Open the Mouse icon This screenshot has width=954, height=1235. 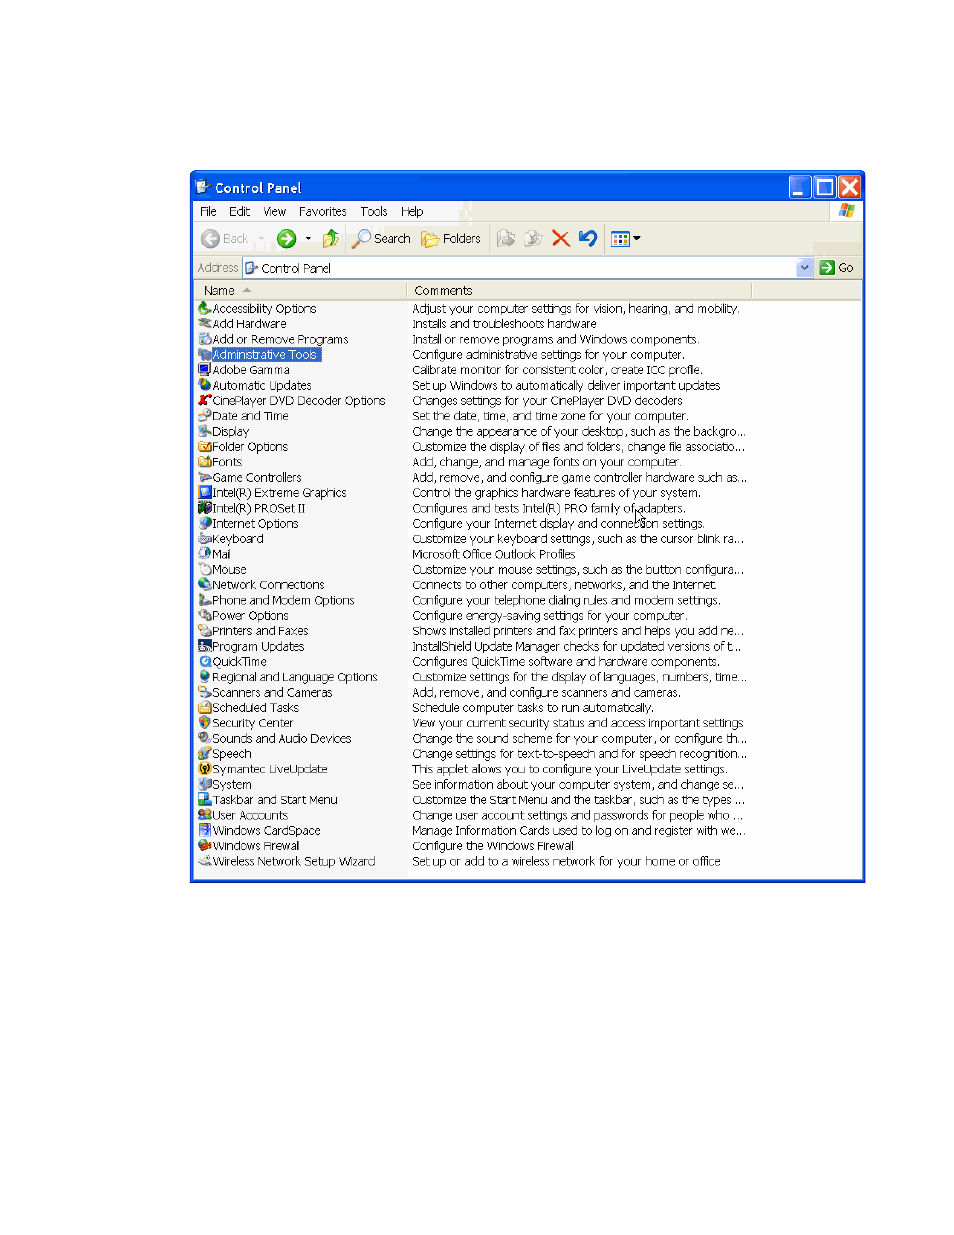(x=205, y=569)
